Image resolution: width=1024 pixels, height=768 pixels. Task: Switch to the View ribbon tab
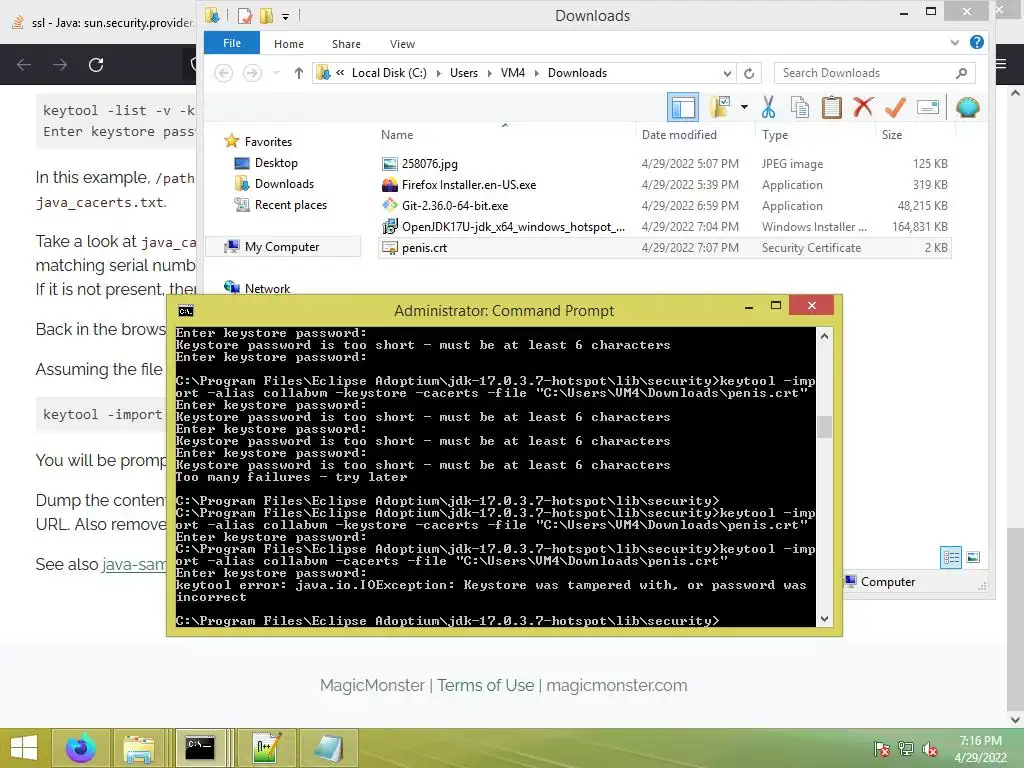click(402, 44)
